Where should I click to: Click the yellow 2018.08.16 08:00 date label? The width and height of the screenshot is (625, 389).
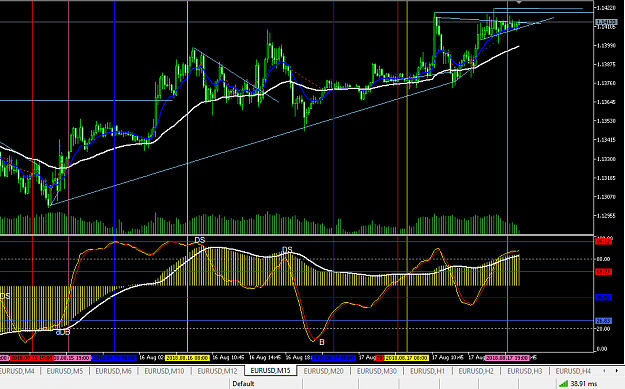point(187,358)
